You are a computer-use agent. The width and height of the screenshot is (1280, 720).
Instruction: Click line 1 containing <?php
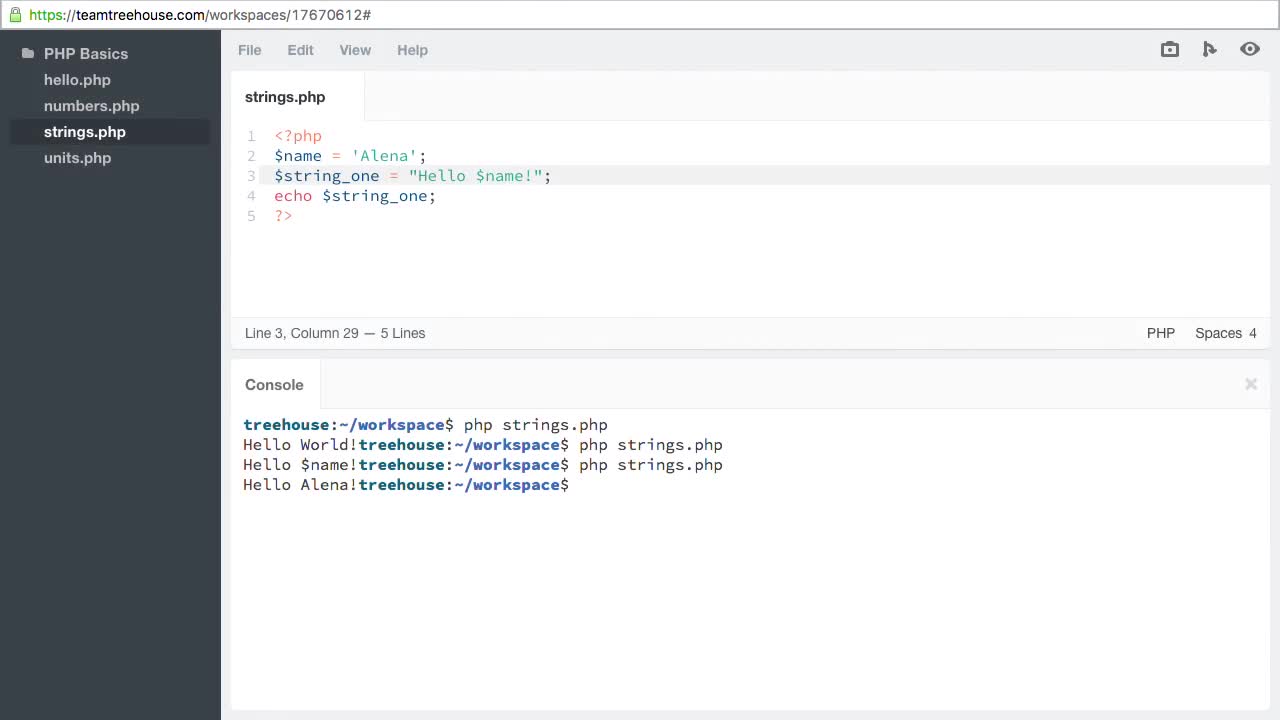pyautogui.click(x=298, y=136)
